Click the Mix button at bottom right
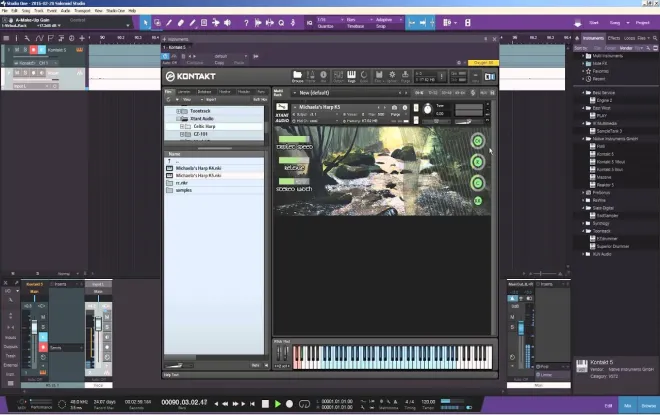This screenshot has width=660, height=415. (x=628, y=406)
